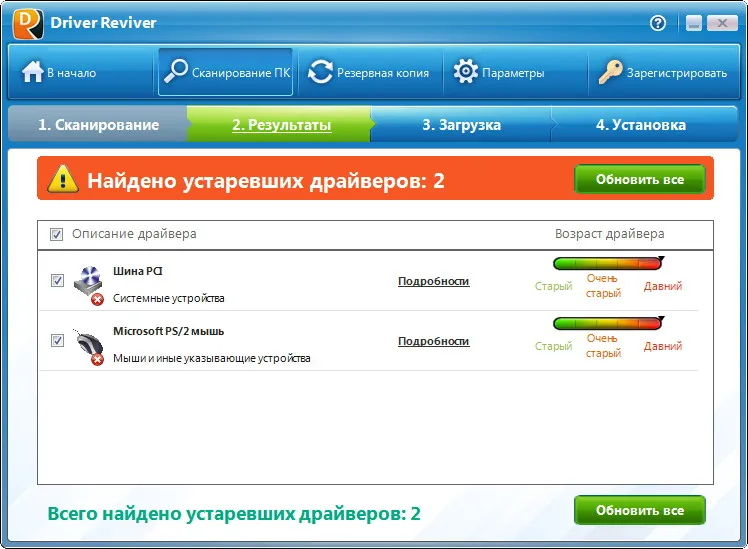The height and width of the screenshot is (549, 748).
Task: Select the 4. Установка step
Action: click(641, 124)
